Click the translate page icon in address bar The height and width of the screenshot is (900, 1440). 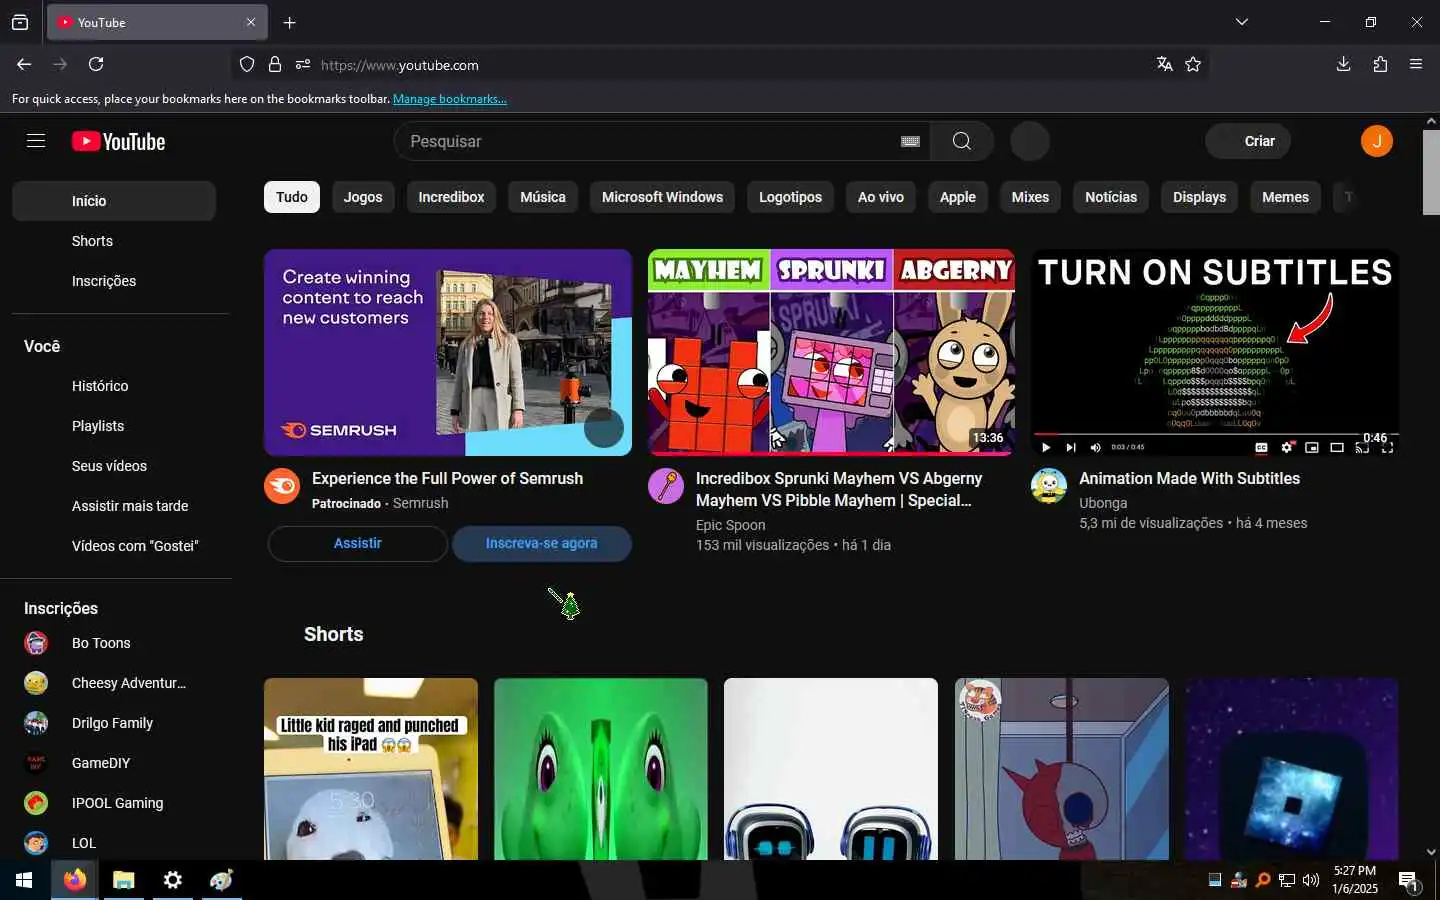pyautogui.click(x=1164, y=64)
